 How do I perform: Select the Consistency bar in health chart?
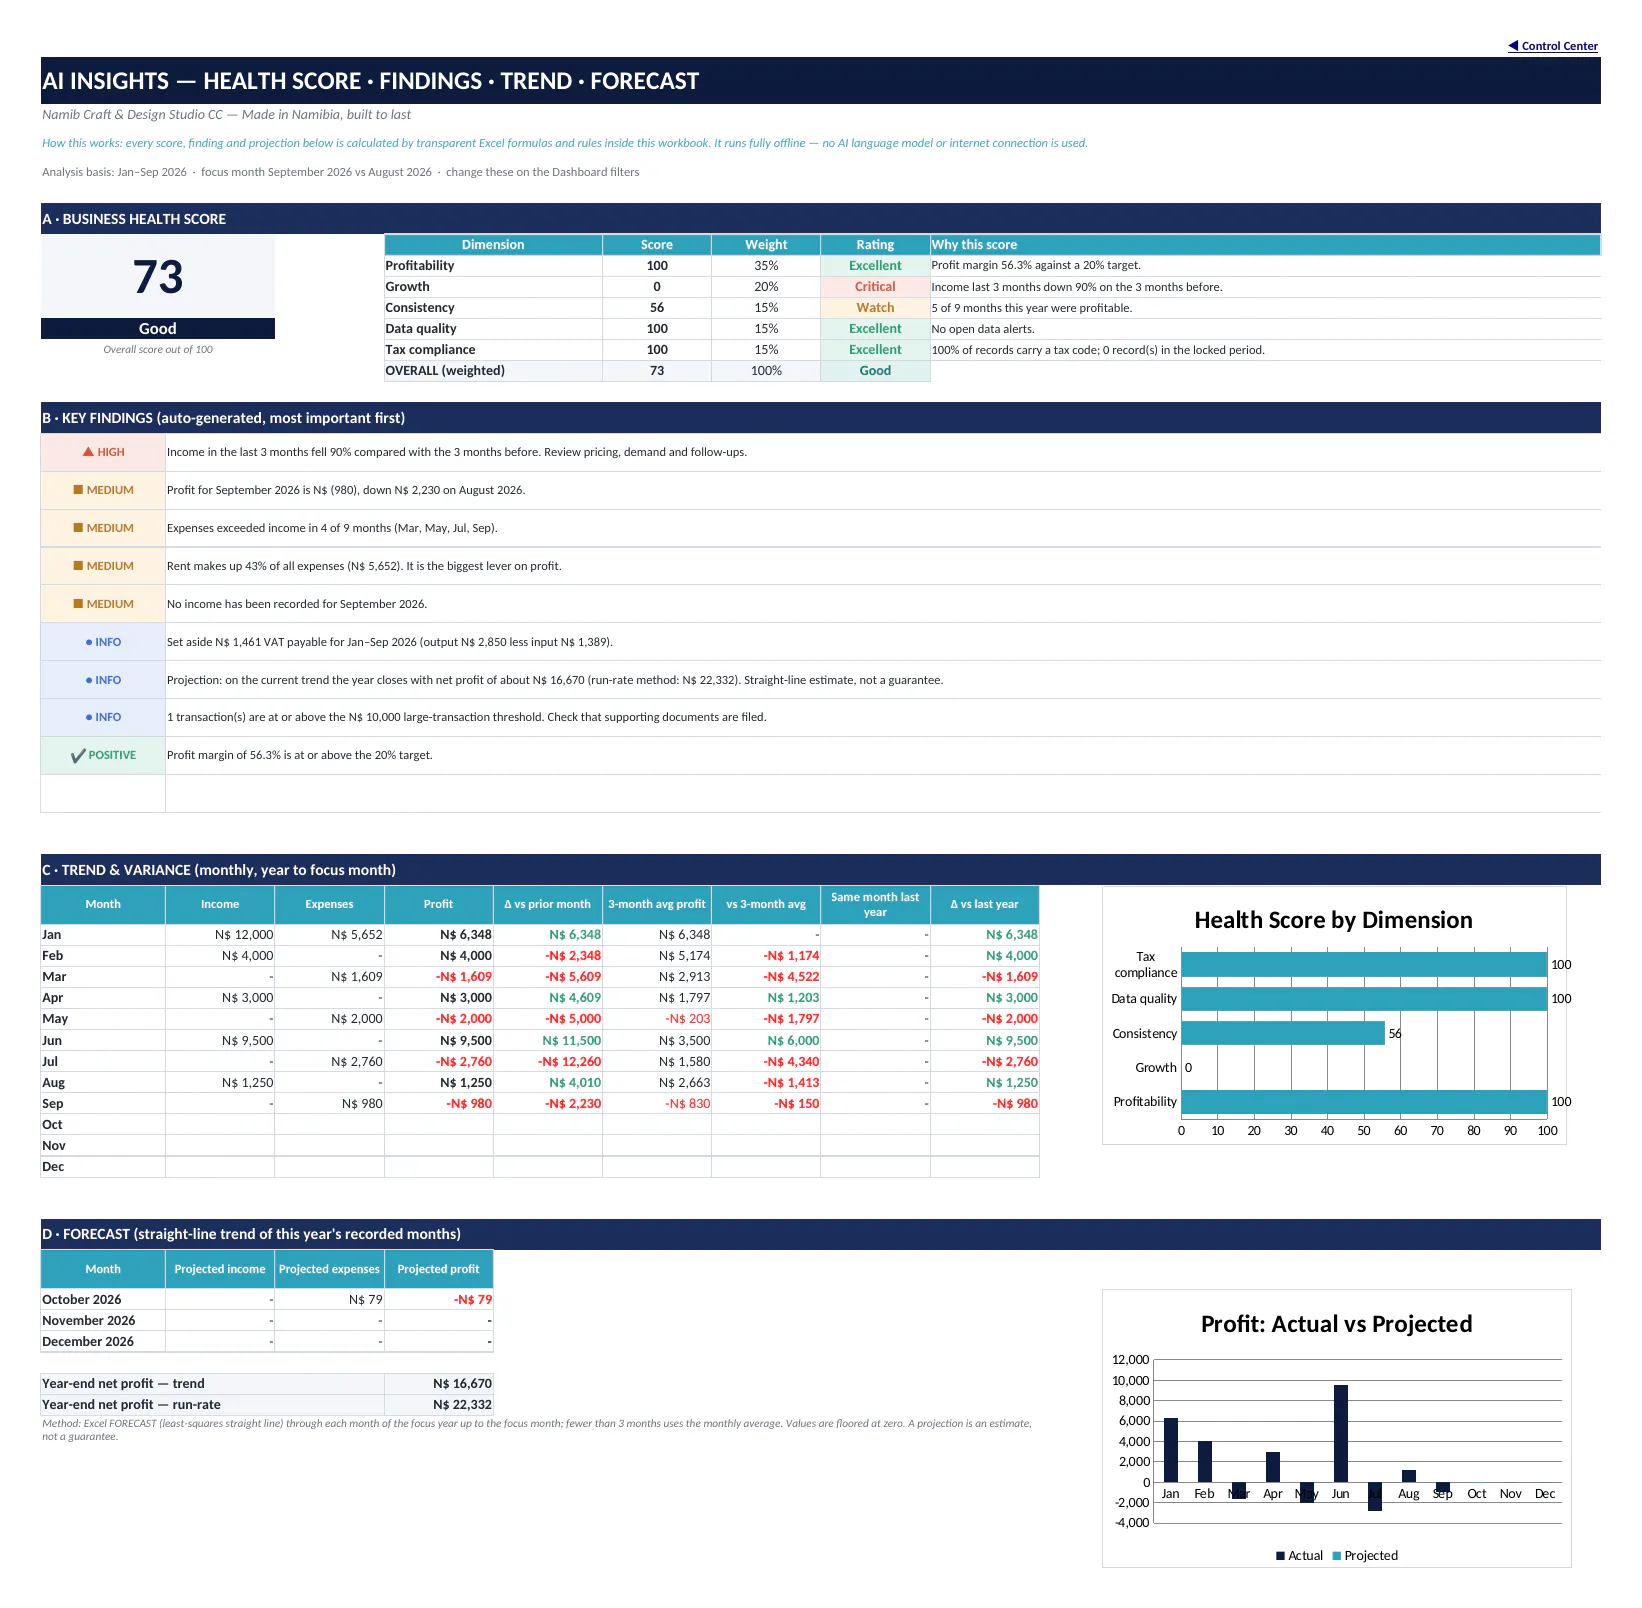1283,1033
